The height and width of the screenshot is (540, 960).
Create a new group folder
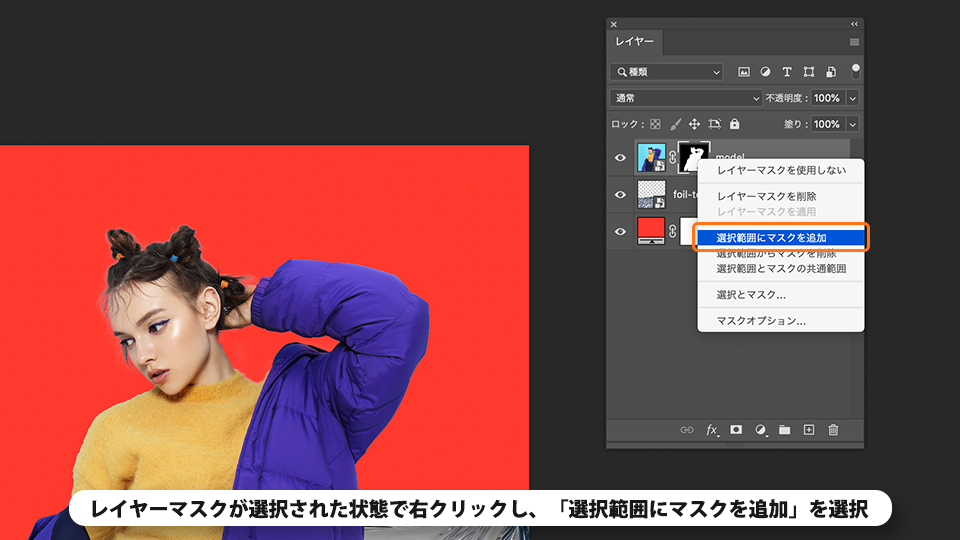784,430
